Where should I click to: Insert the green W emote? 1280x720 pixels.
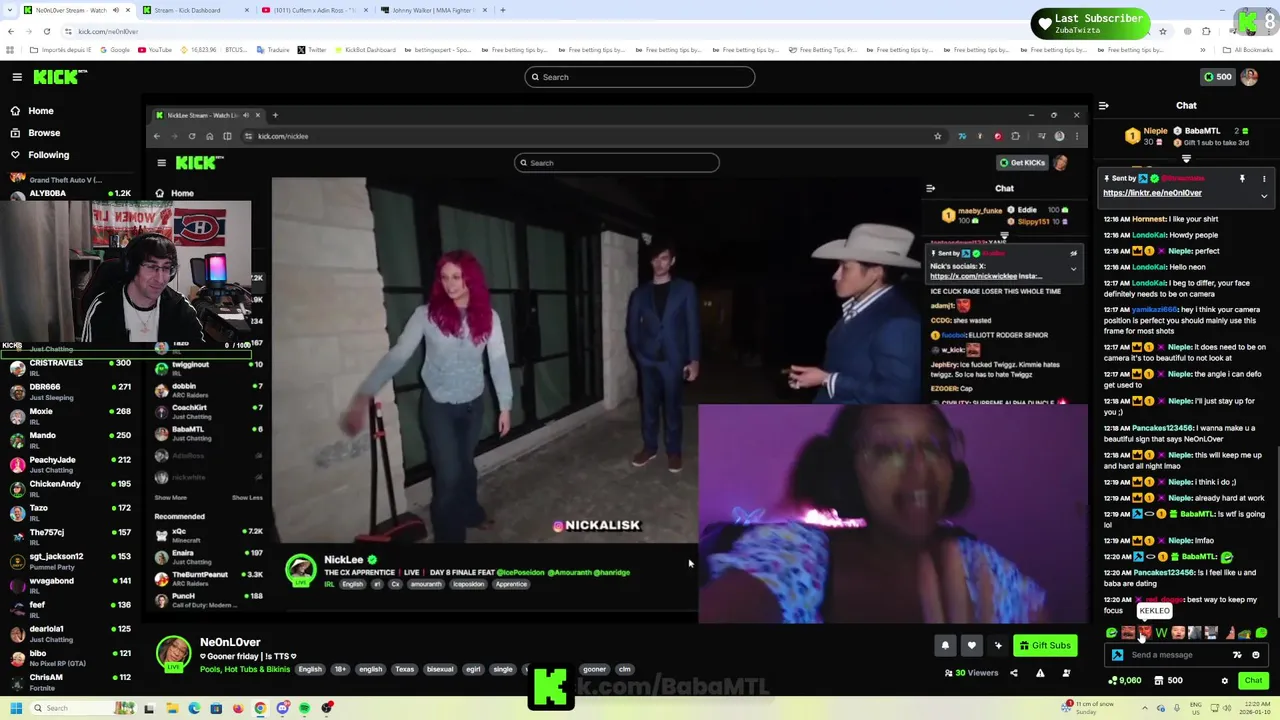click(x=1161, y=633)
